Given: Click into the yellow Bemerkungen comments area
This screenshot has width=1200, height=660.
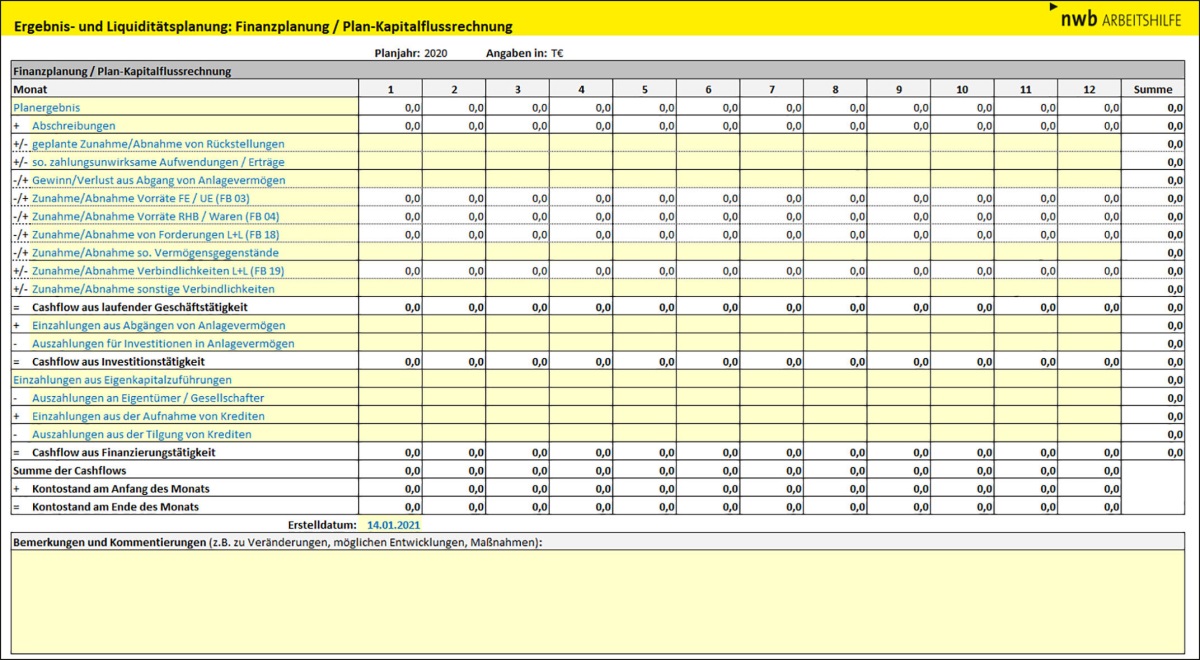Looking at the screenshot, I should click(x=600, y=600).
